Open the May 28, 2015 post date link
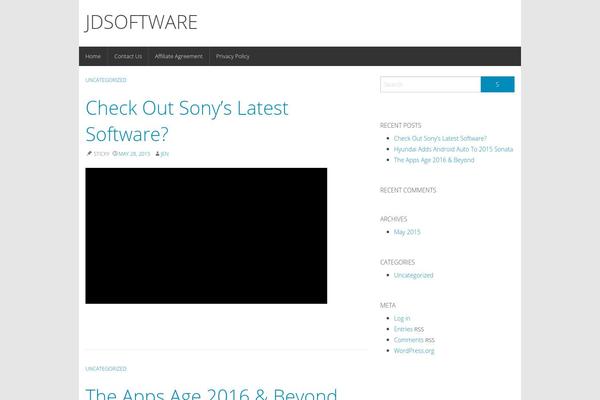600x400 pixels. tap(134, 154)
